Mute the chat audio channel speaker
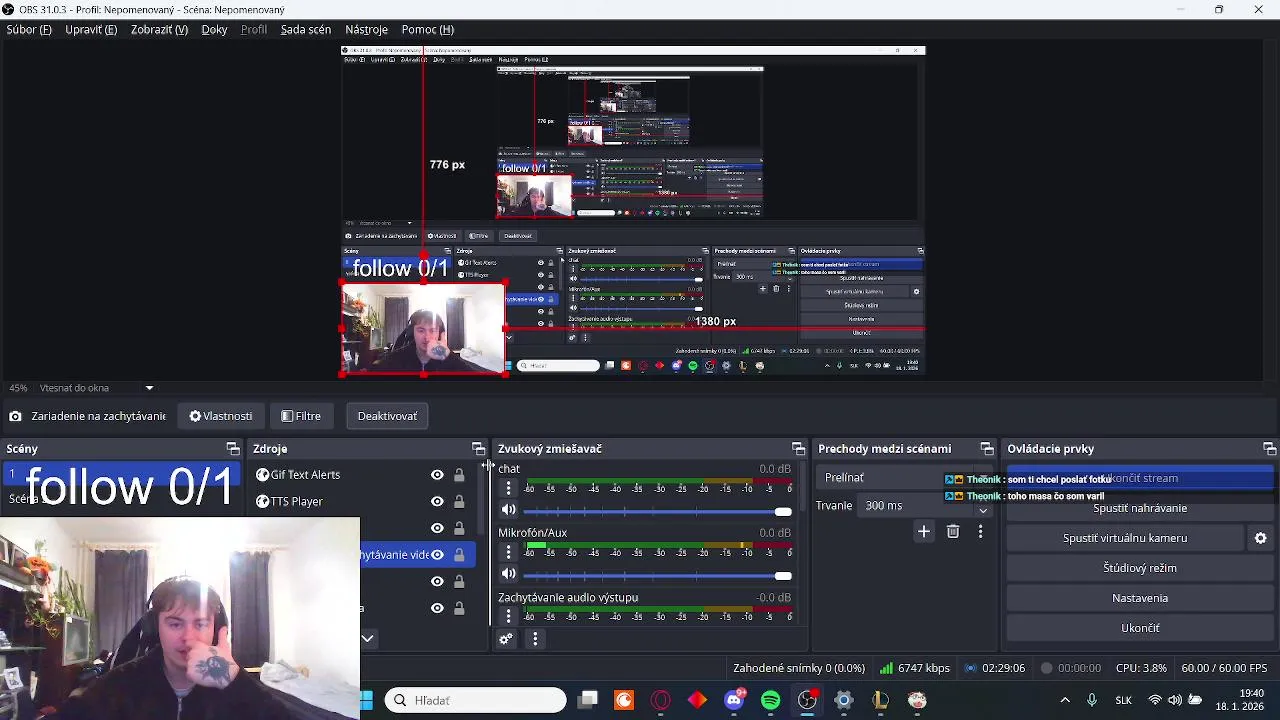This screenshot has height=720, width=1280. click(508, 510)
